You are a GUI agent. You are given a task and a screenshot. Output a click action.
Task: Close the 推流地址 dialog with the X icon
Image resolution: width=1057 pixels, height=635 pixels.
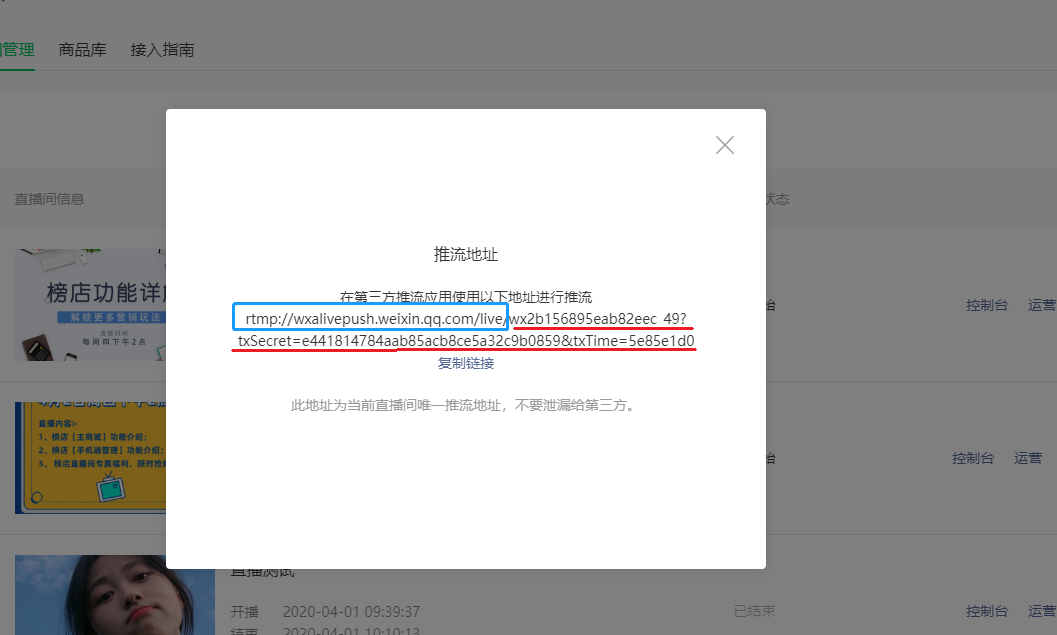click(x=725, y=145)
